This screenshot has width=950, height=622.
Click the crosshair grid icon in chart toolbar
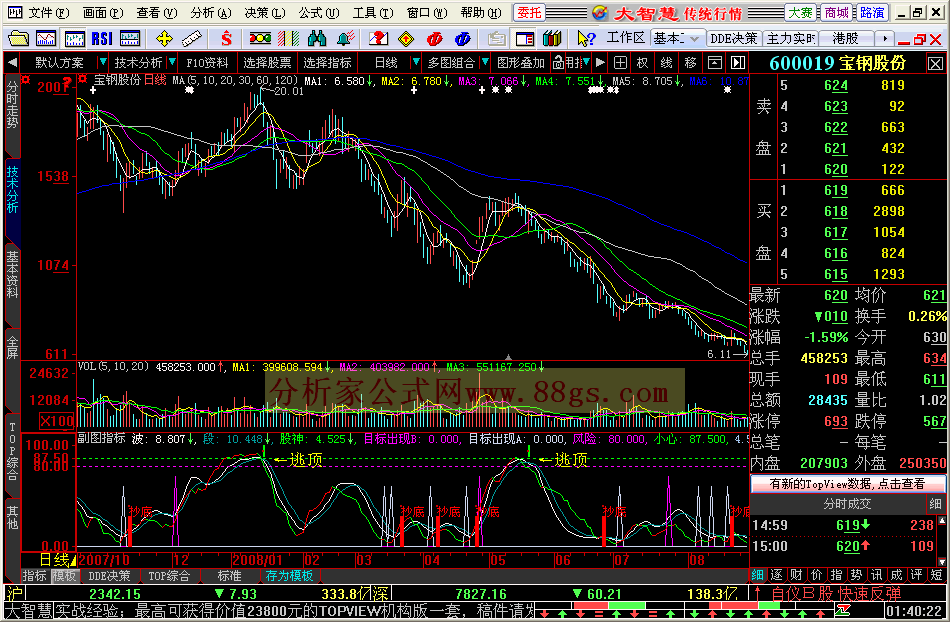click(x=620, y=62)
